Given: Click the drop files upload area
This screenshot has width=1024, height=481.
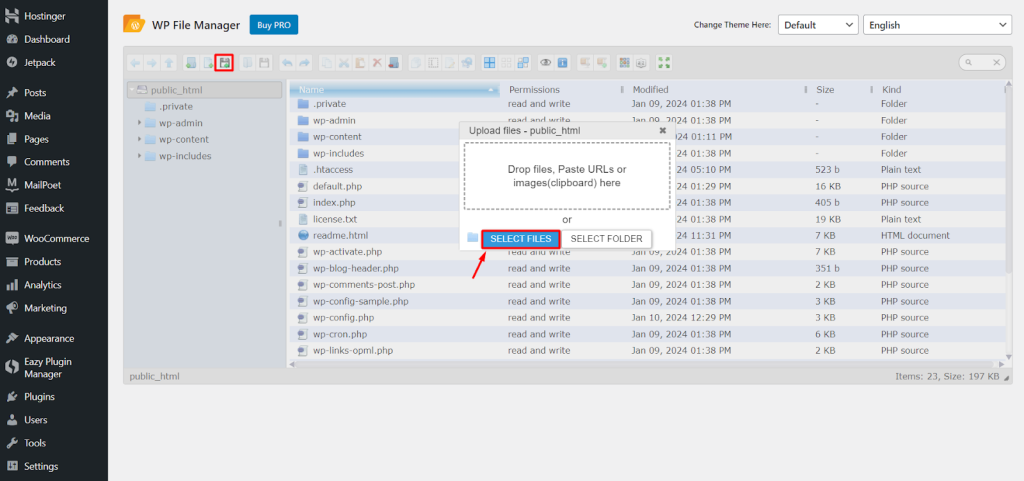Looking at the screenshot, I should coord(567,176).
